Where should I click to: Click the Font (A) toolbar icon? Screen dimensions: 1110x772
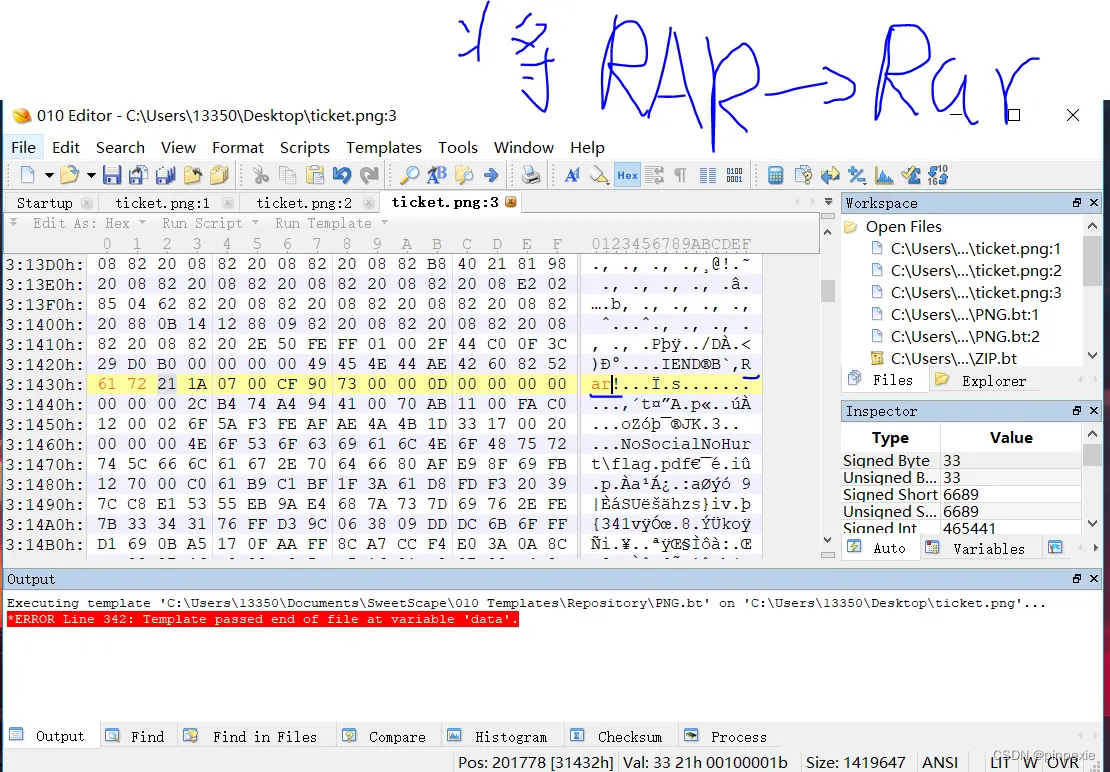click(573, 174)
